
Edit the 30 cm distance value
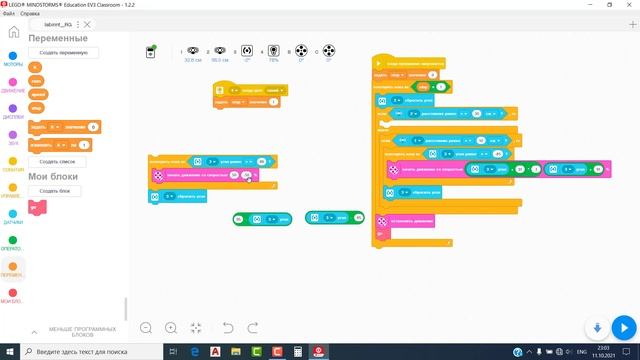coord(476,113)
